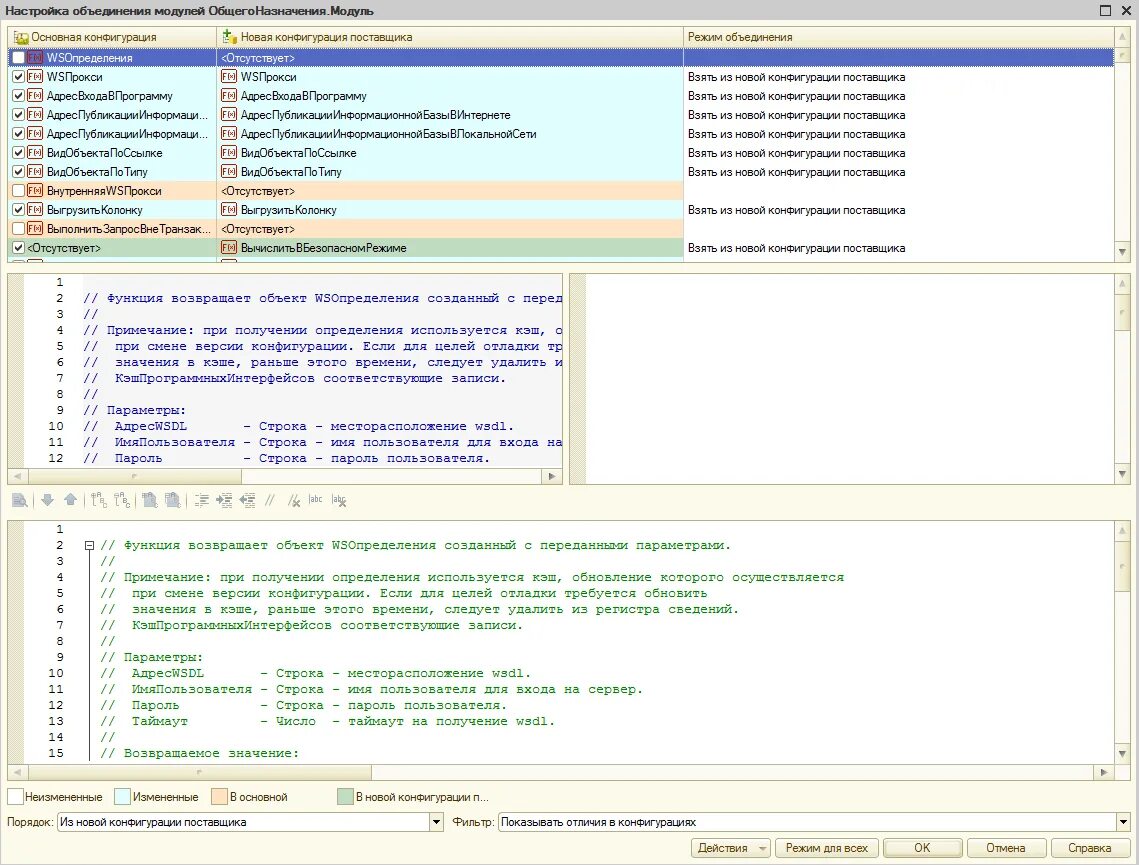Click the OK button
This screenshot has height=865, width=1139.
tap(922, 848)
